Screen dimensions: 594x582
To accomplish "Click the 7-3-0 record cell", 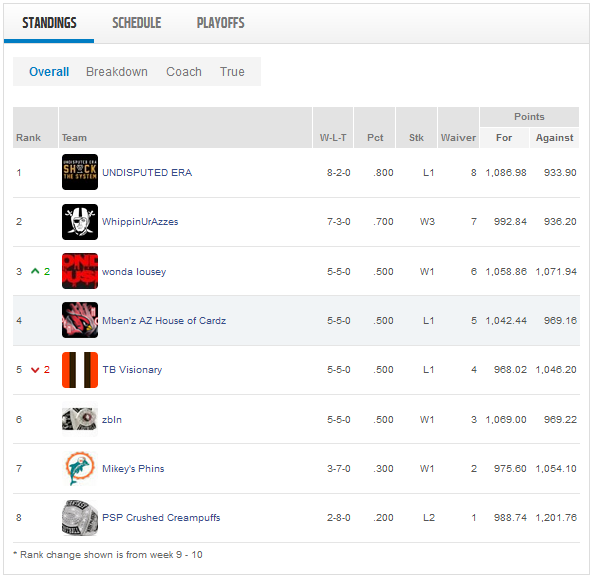I will (x=339, y=222).
